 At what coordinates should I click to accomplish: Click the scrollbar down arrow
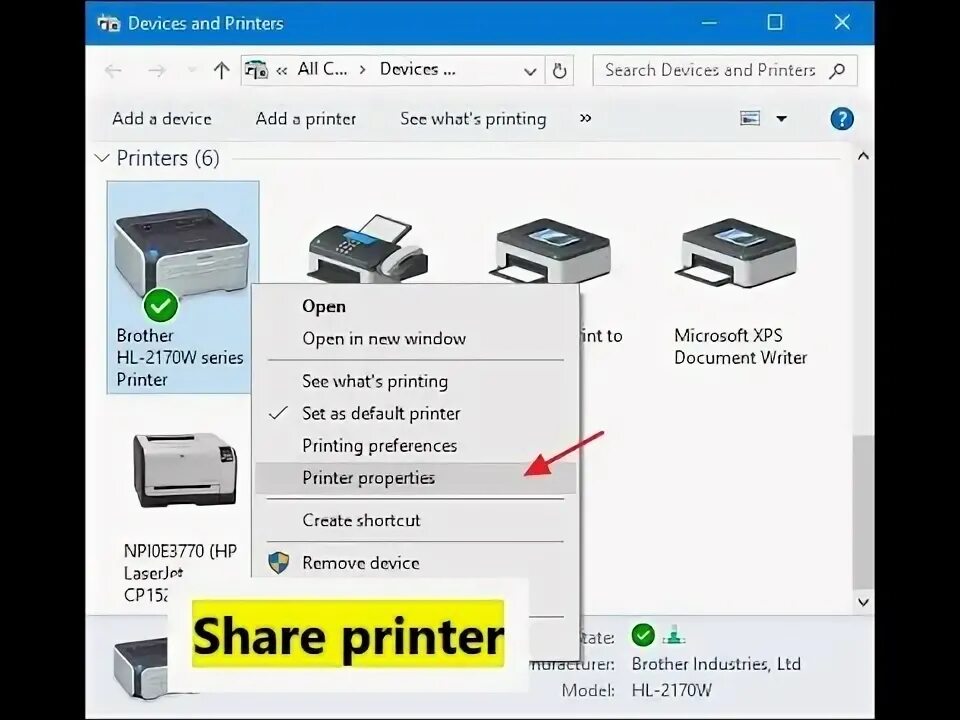click(x=863, y=602)
